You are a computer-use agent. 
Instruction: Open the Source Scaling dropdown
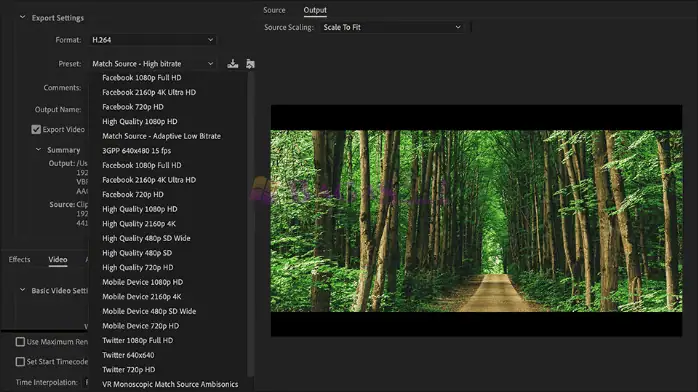(x=392, y=27)
